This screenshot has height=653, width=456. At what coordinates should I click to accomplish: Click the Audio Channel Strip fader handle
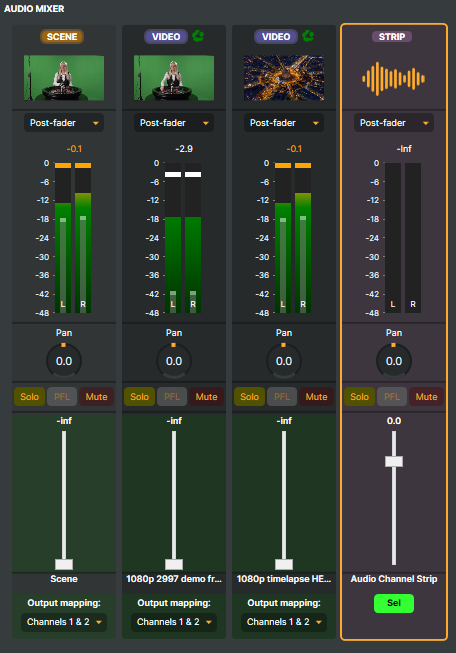point(394,461)
